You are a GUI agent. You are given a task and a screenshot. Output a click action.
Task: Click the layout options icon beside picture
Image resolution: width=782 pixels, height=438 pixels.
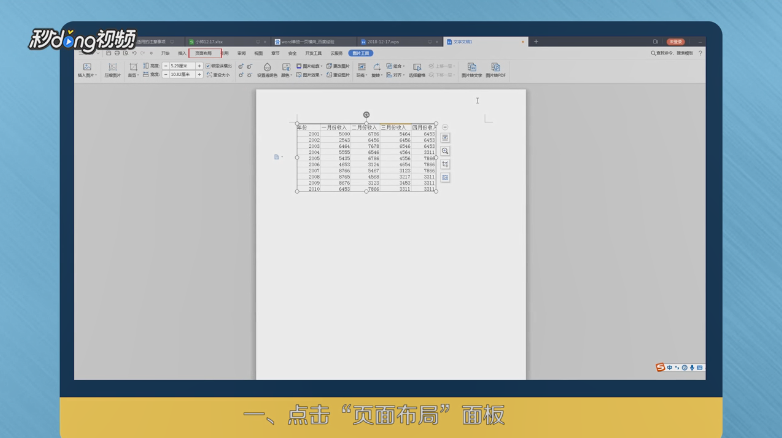click(x=445, y=138)
